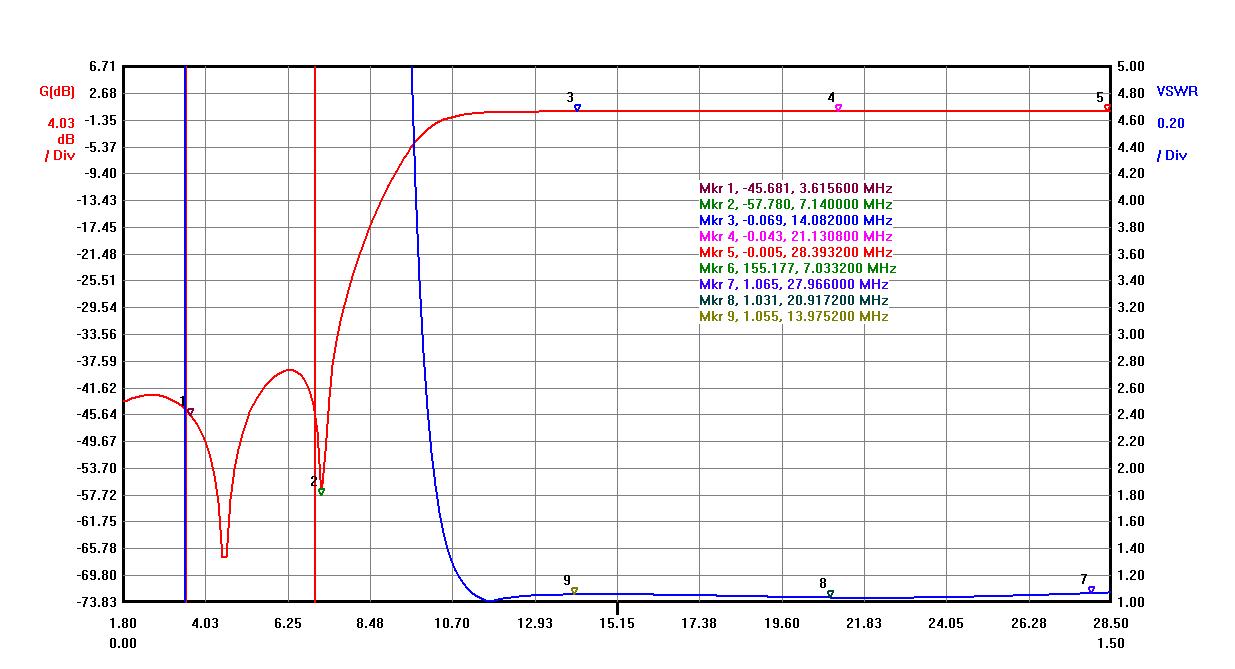Click the 0.20 / Div VSWR scale label
1235x669 pixels.
[x=1170, y=139]
